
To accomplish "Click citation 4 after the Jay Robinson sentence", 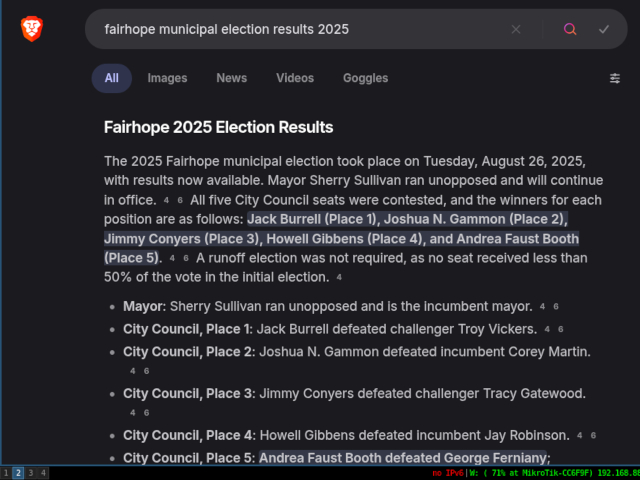I will [579, 436].
